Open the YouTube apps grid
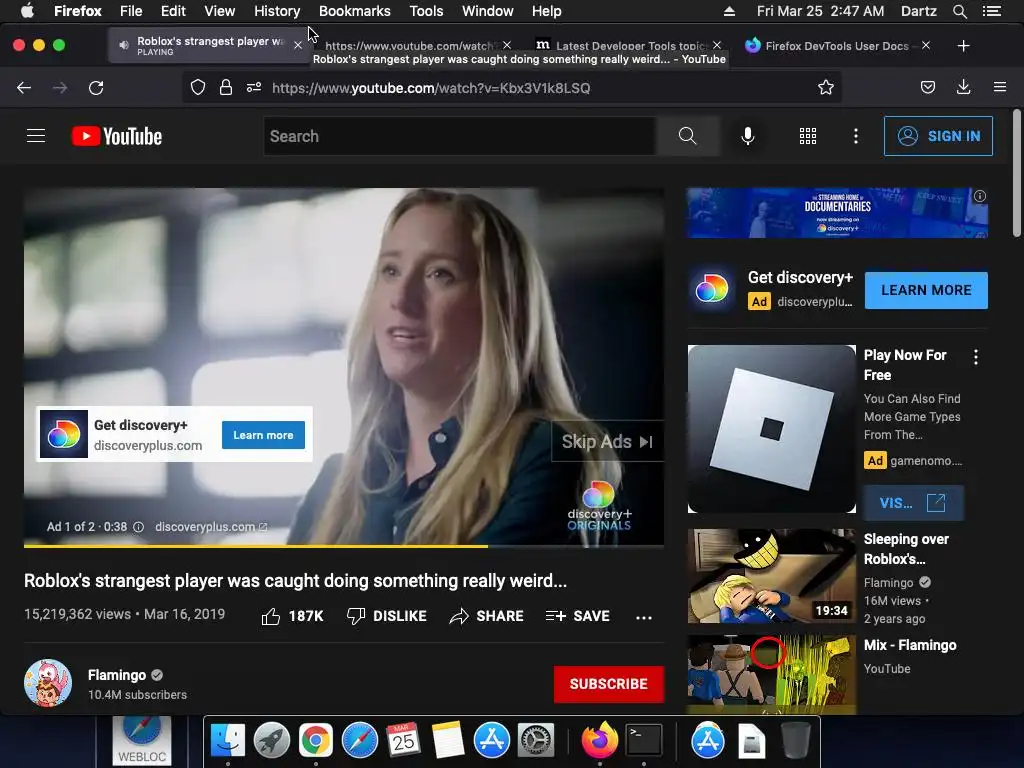 pos(808,136)
